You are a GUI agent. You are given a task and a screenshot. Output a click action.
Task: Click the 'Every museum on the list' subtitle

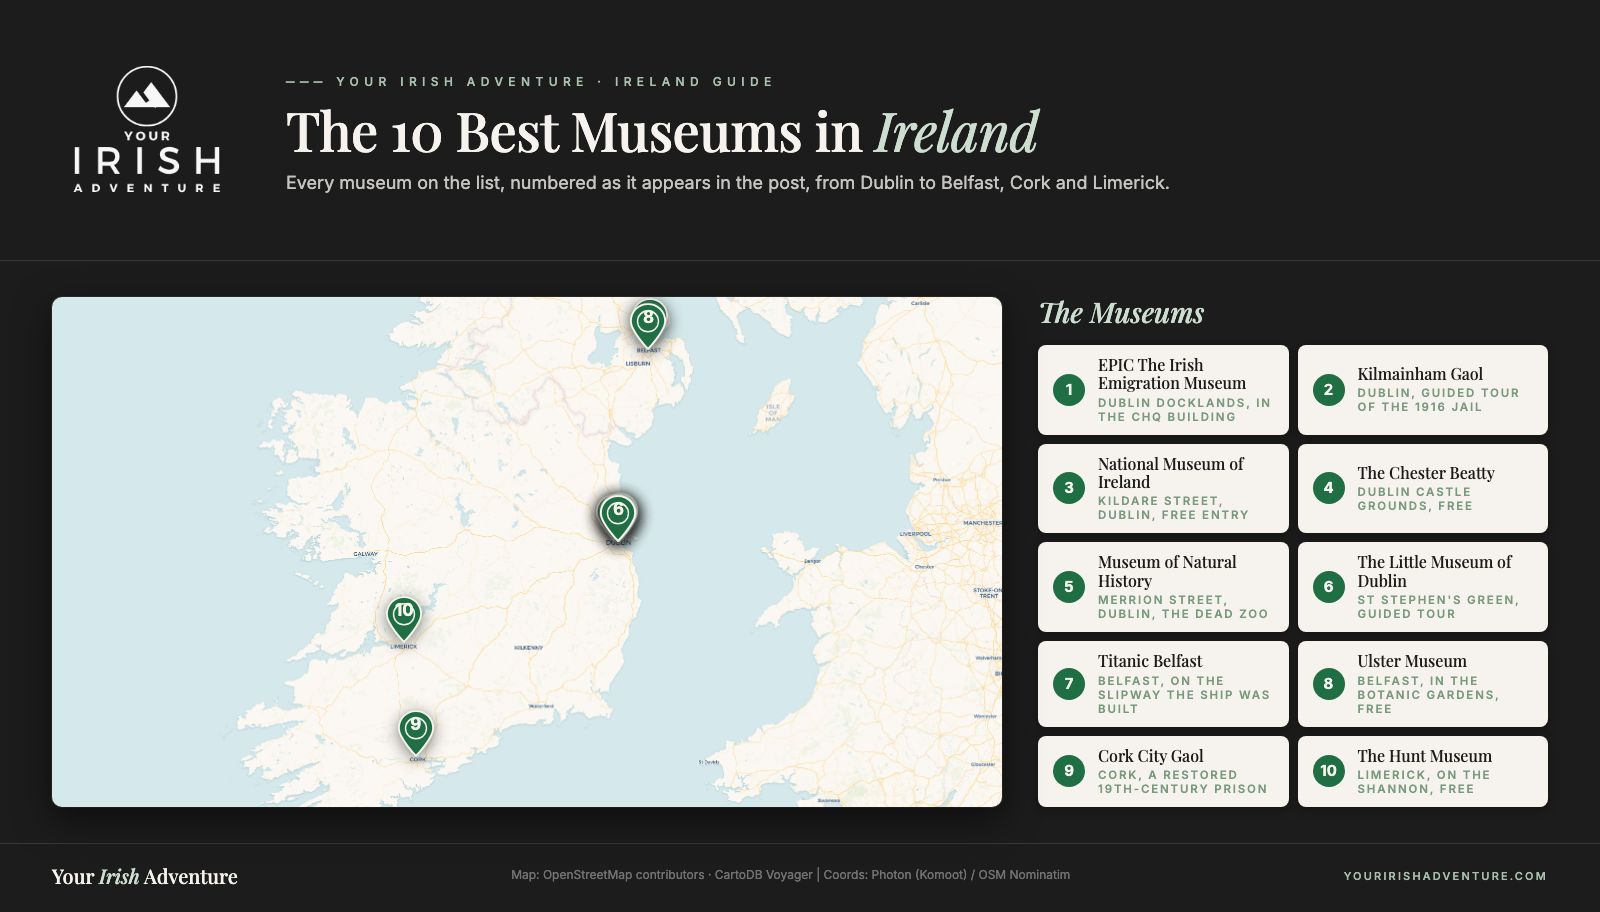tap(727, 183)
